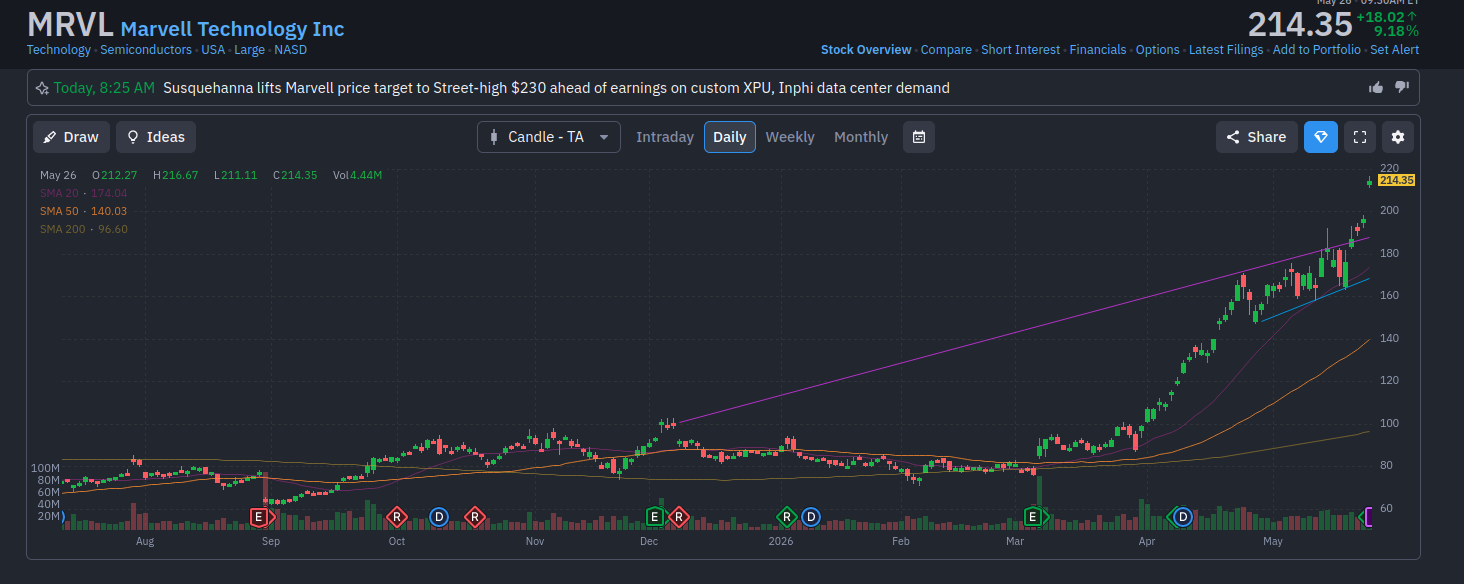Click the SMA 50 legend label
The image size is (1464, 584).
(83, 211)
